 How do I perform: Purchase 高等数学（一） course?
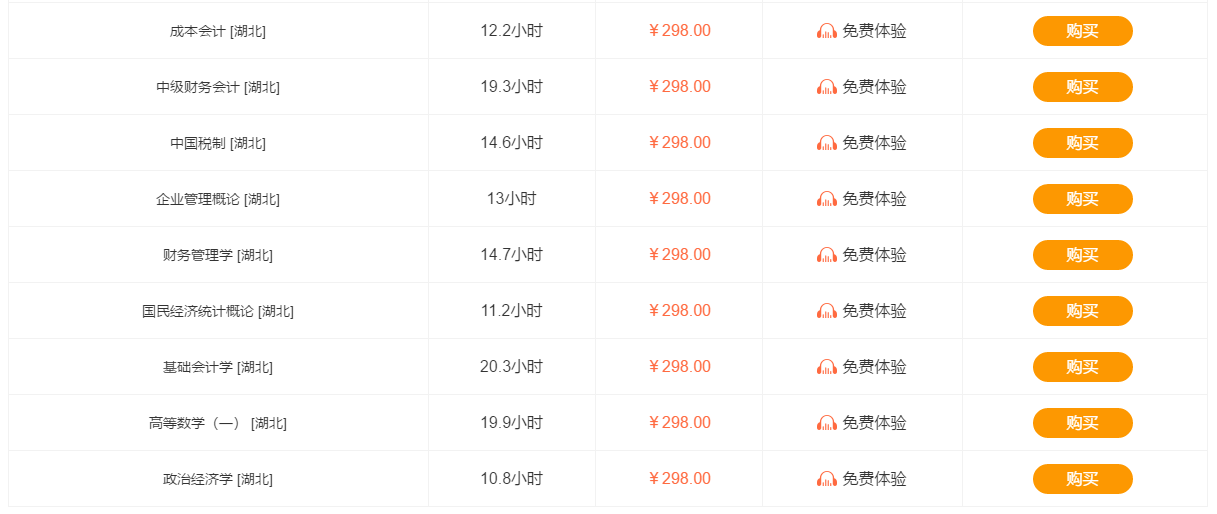[x=1082, y=423]
